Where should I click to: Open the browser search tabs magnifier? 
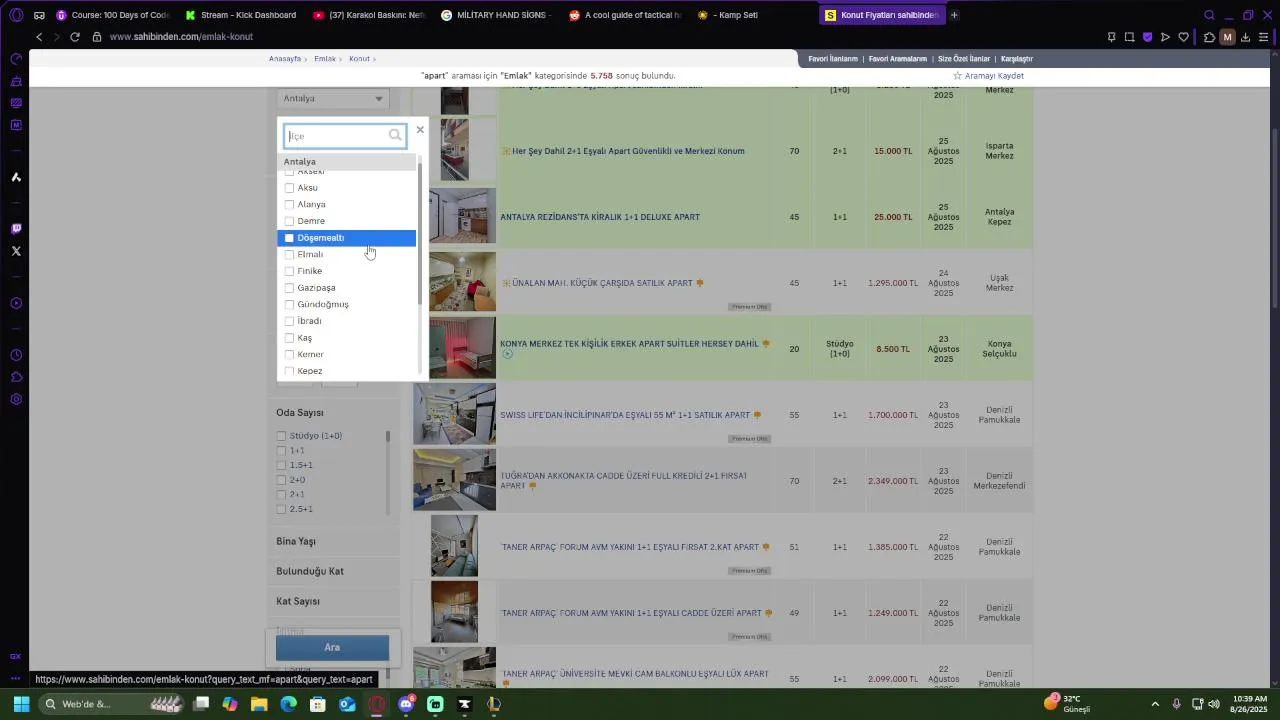(1209, 15)
